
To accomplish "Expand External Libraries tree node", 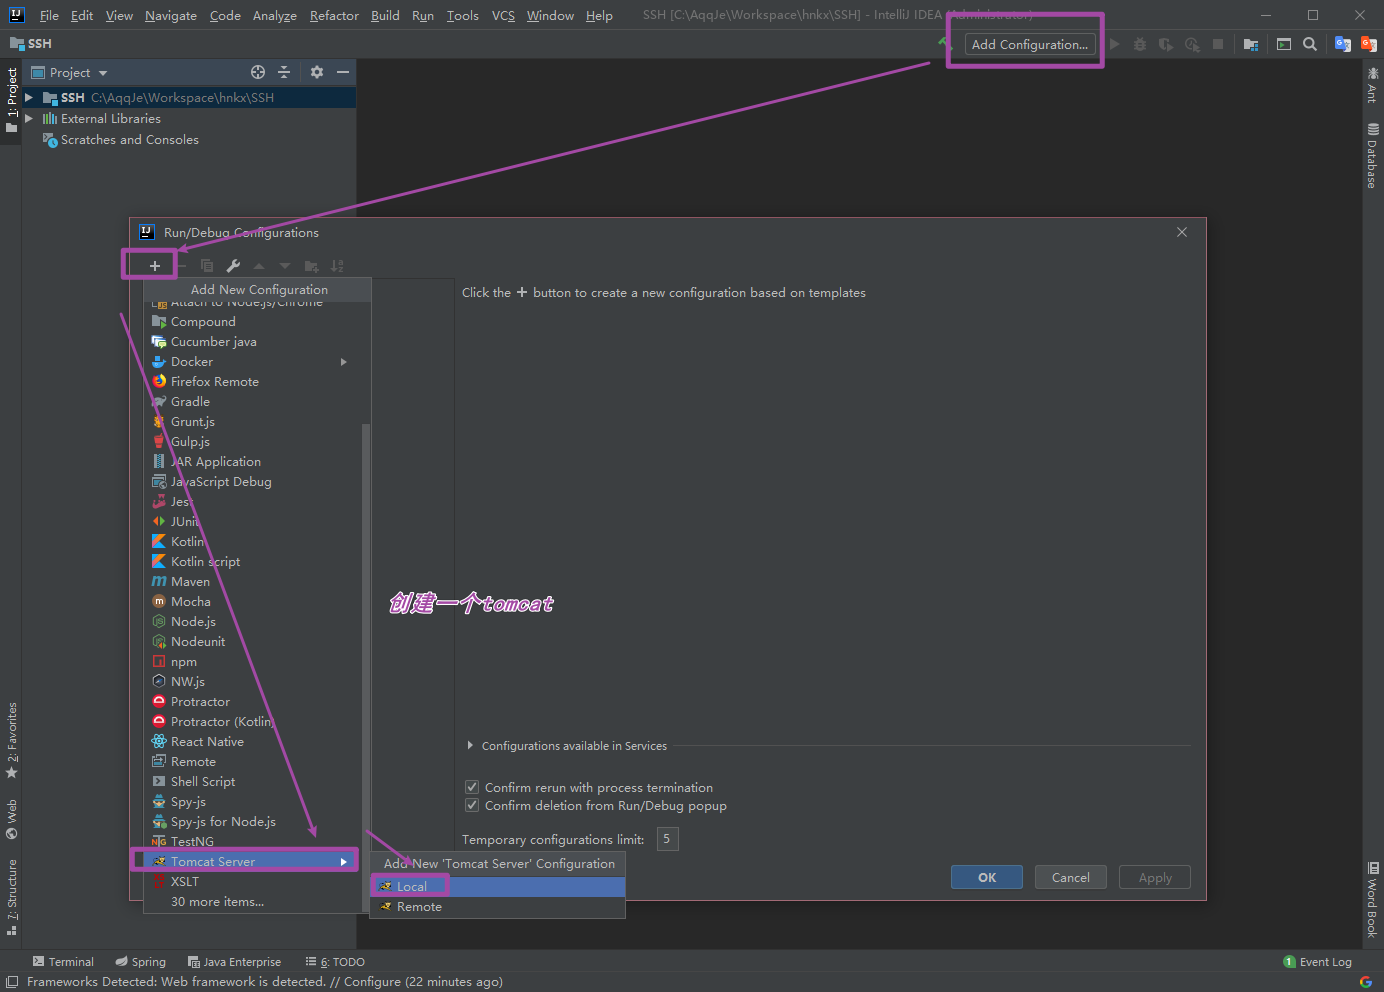I will pos(29,118).
